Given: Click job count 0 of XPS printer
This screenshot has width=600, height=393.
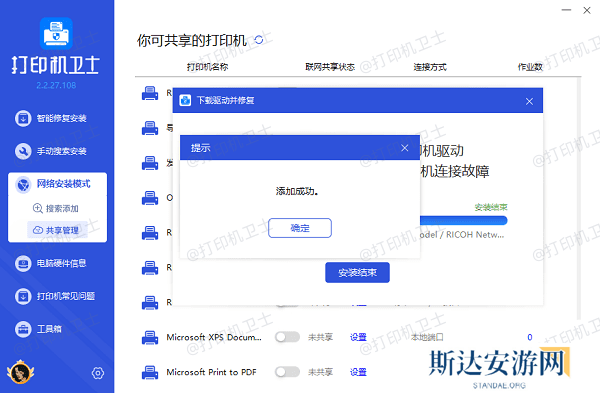Looking at the screenshot, I should (x=530, y=337).
